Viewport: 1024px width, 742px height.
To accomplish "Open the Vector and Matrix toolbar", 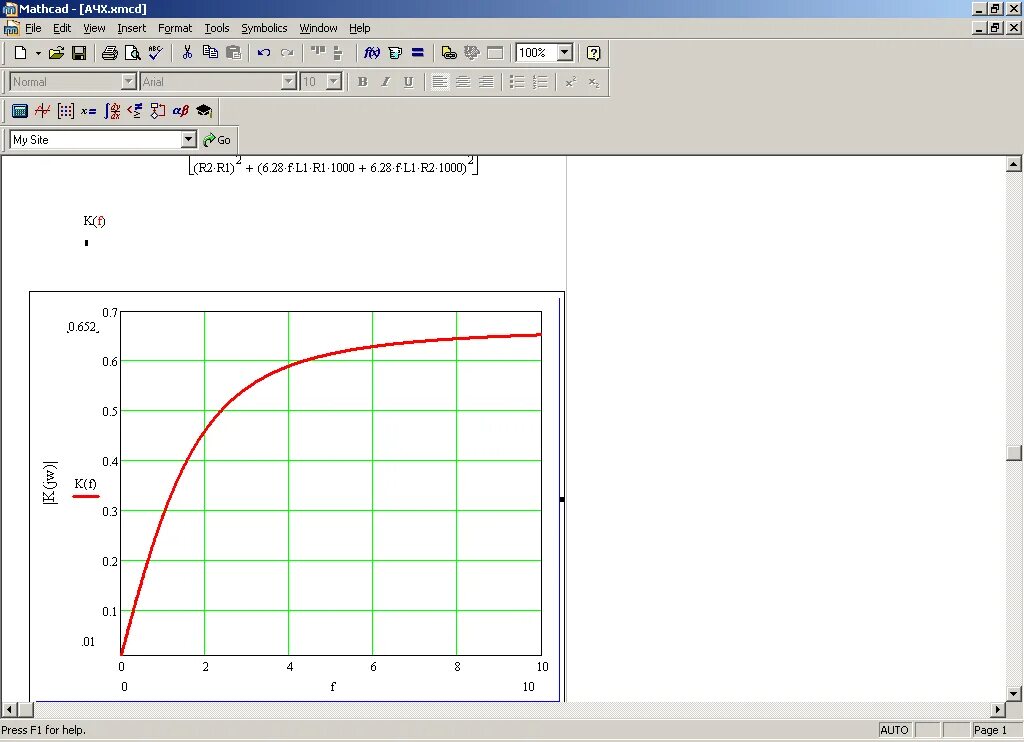I will click(x=65, y=110).
